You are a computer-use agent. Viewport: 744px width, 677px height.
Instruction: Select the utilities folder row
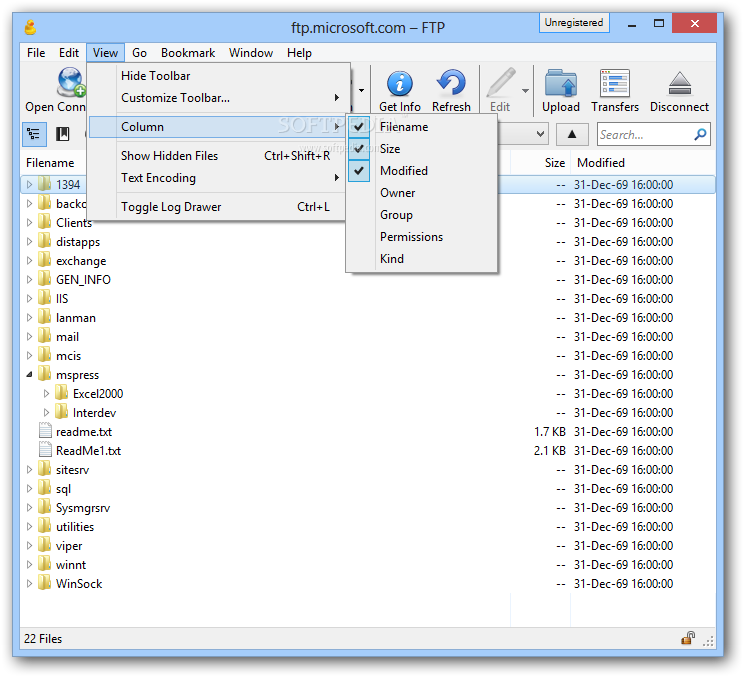point(368,527)
